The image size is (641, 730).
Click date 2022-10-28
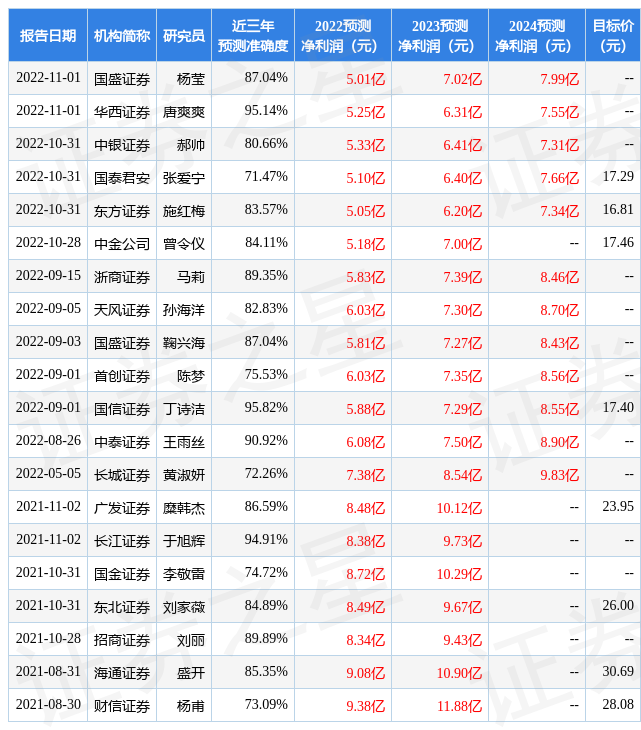48,243
